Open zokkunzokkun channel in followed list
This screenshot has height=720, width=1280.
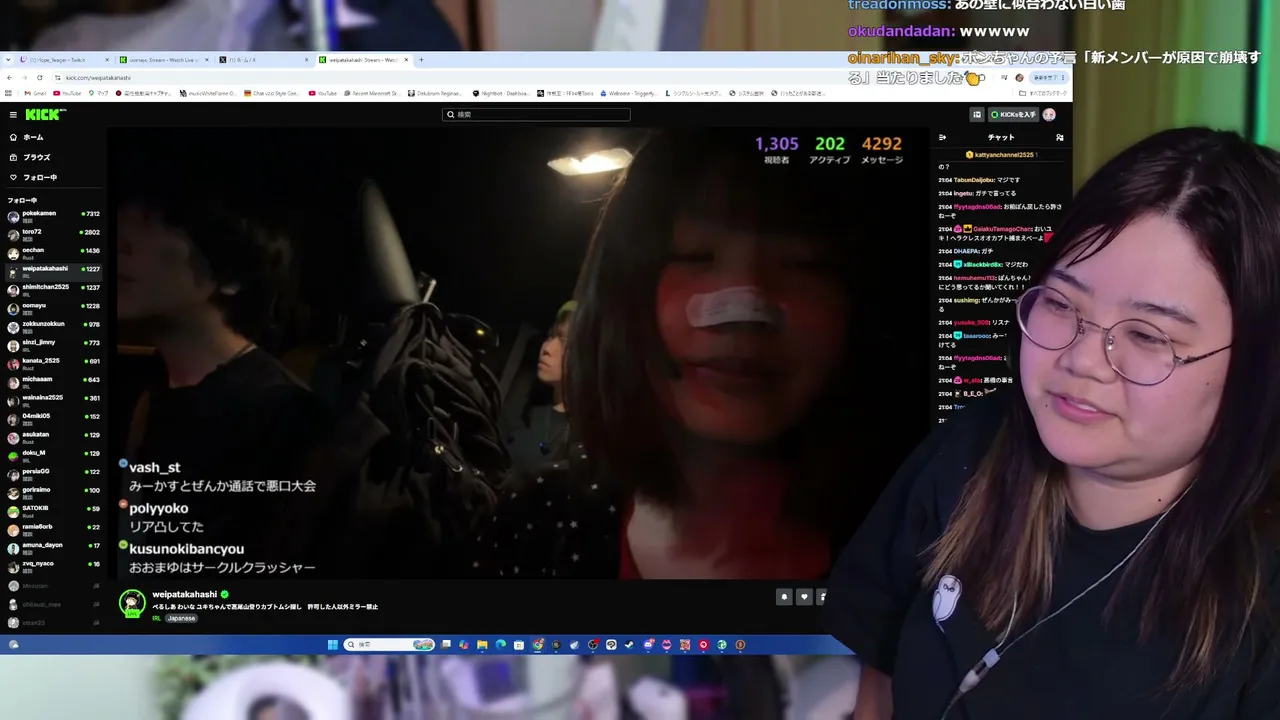[x=54, y=326]
